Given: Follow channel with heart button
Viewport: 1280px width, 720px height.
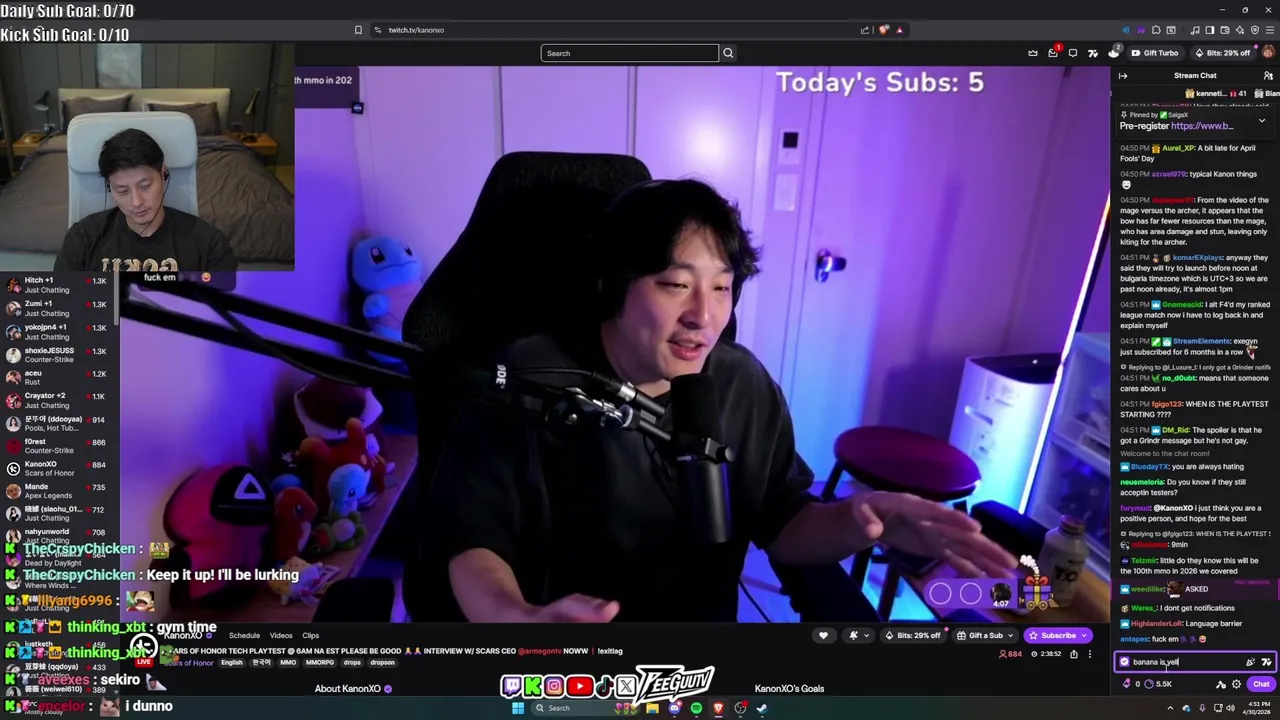Looking at the screenshot, I should tap(823, 635).
